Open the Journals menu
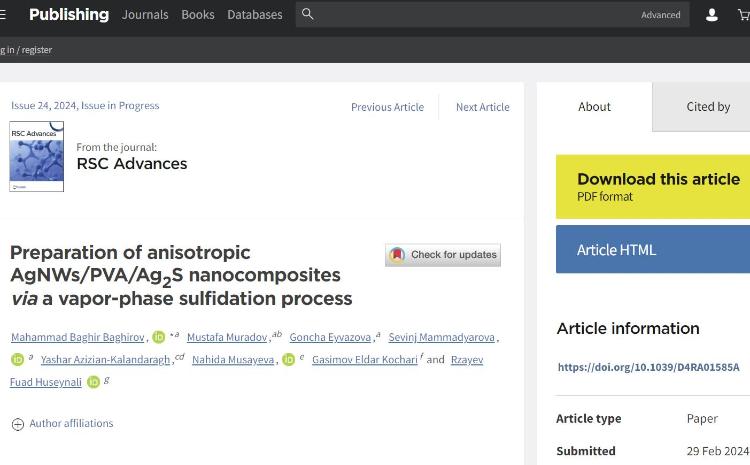Image resolution: width=750 pixels, height=465 pixels. click(x=145, y=15)
